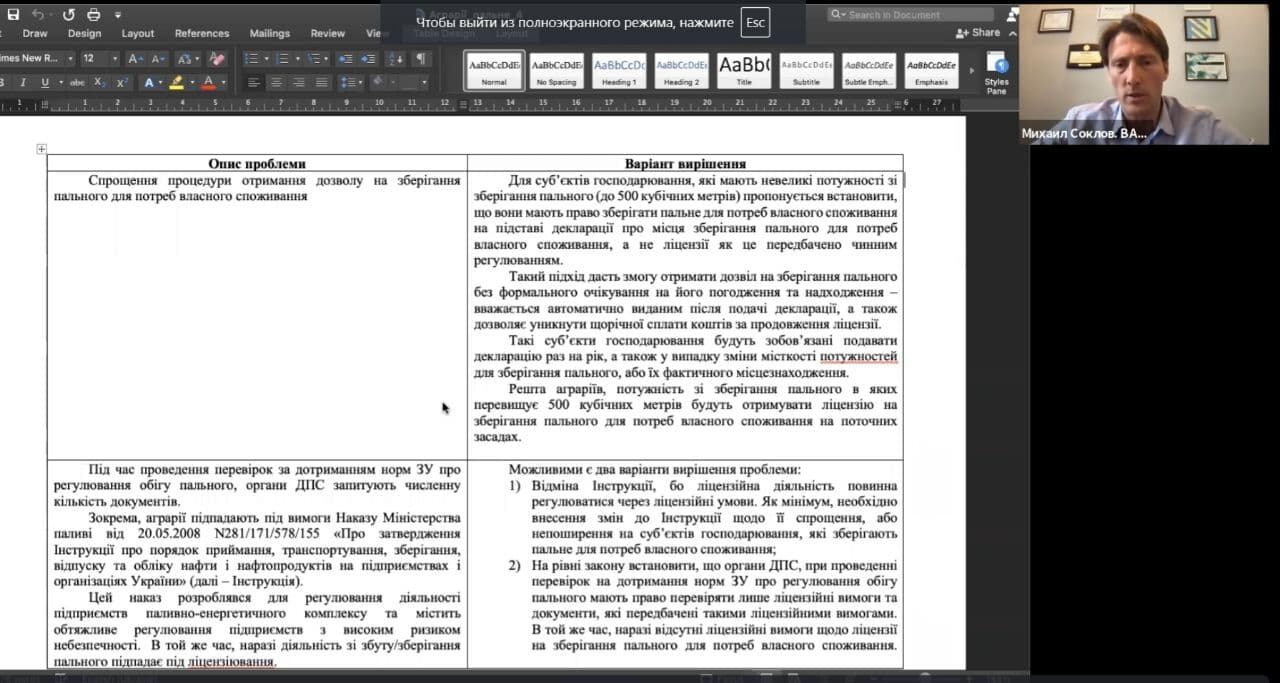Image resolution: width=1280 pixels, height=683 pixels.
Task: Apply the Emphasis style
Action: tap(931, 70)
